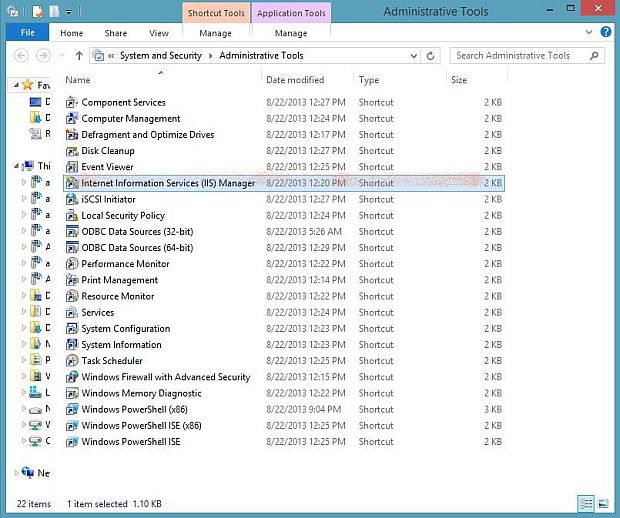Select the System Configuration icon

(x=72, y=329)
